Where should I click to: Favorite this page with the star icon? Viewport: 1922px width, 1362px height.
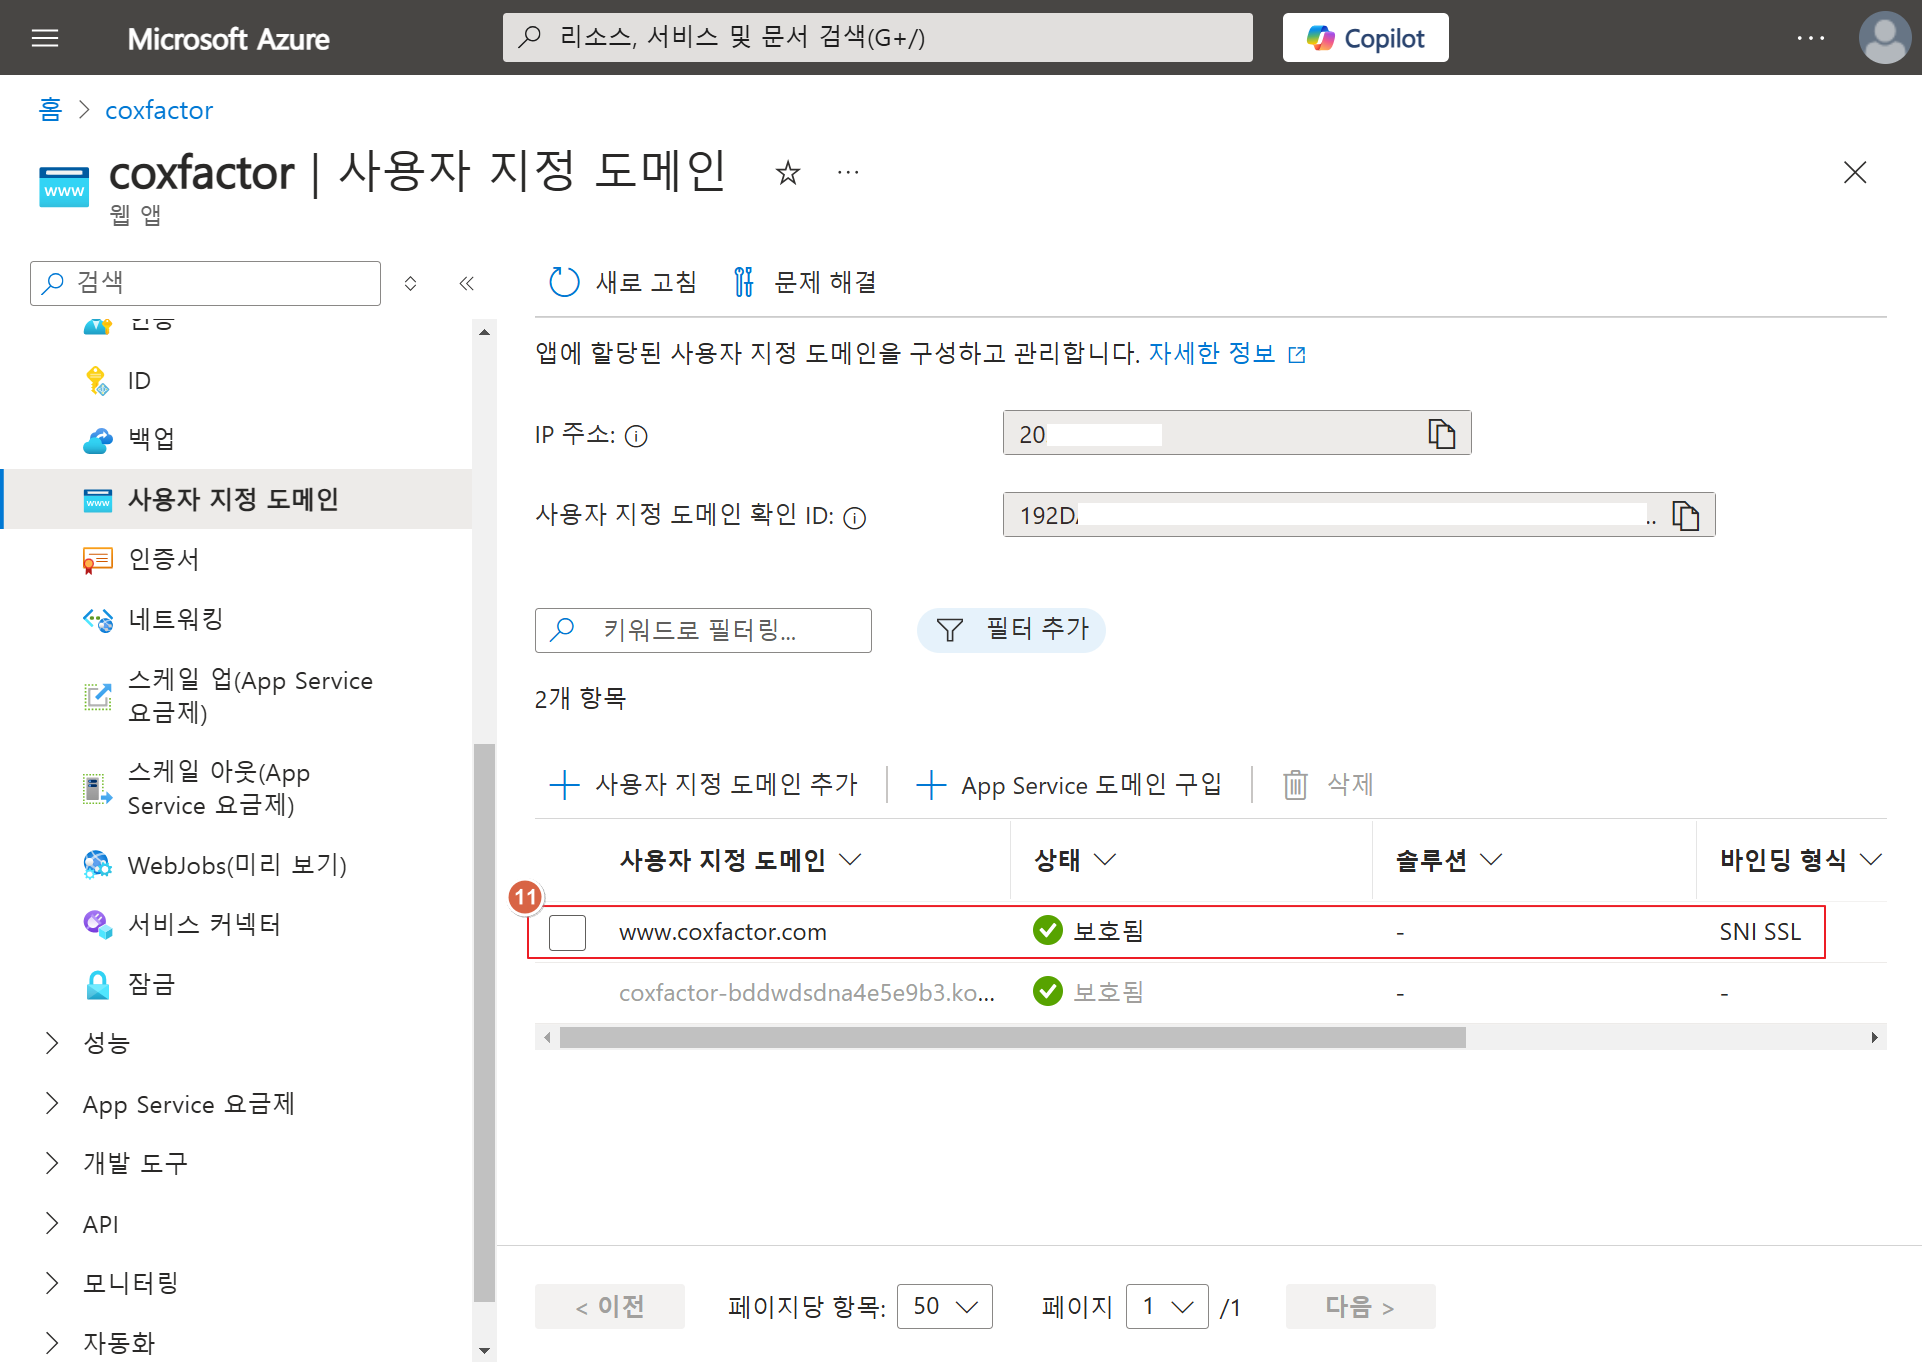(x=788, y=173)
